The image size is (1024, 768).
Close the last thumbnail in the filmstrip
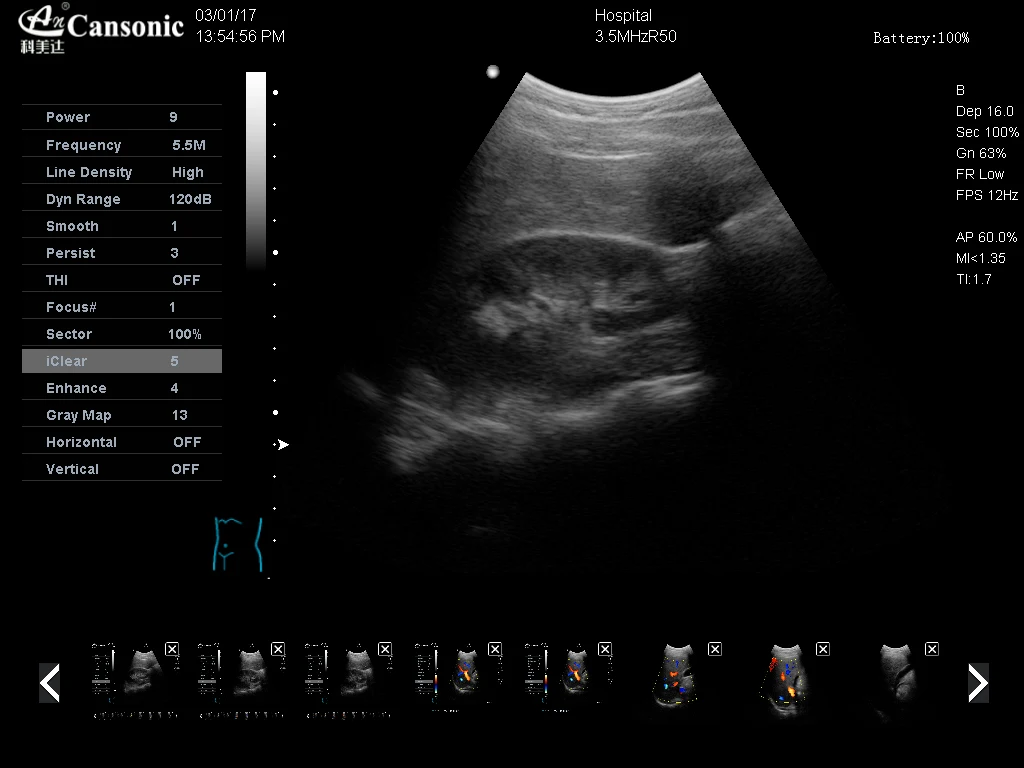click(932, 648)
